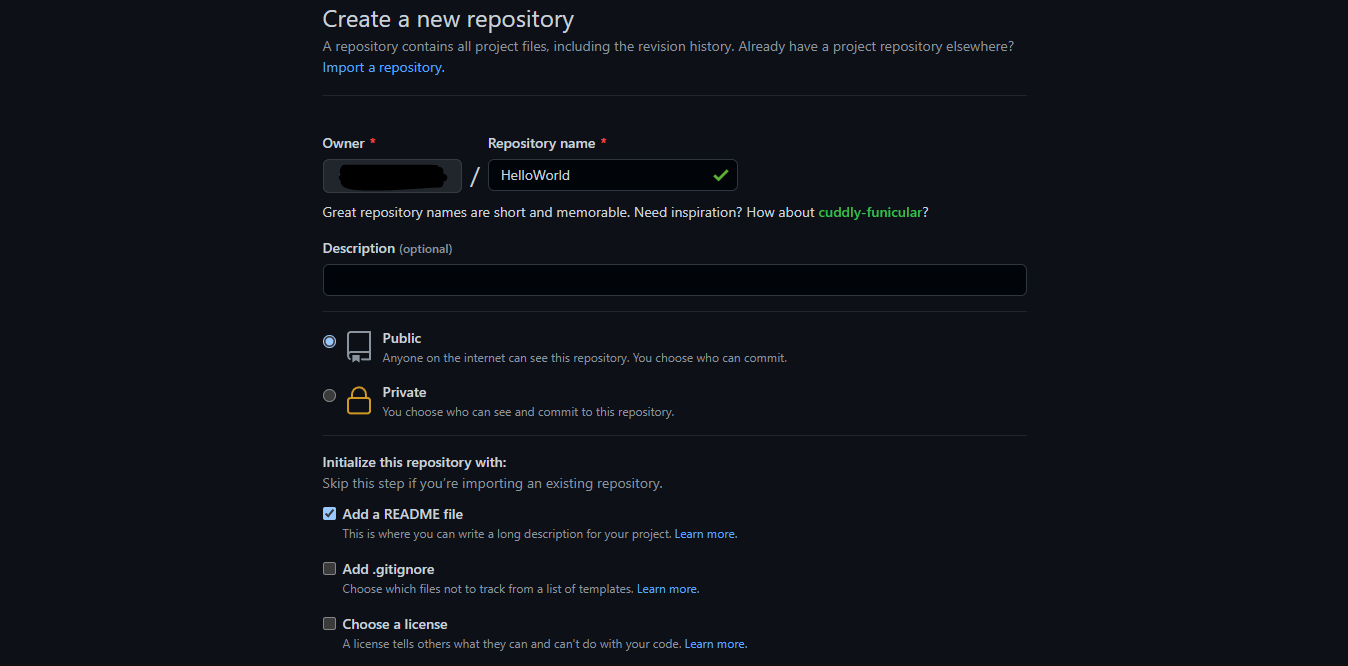
Task: Focus the Repository name field containing HelloWorld
Action: [x=600, y=176]
